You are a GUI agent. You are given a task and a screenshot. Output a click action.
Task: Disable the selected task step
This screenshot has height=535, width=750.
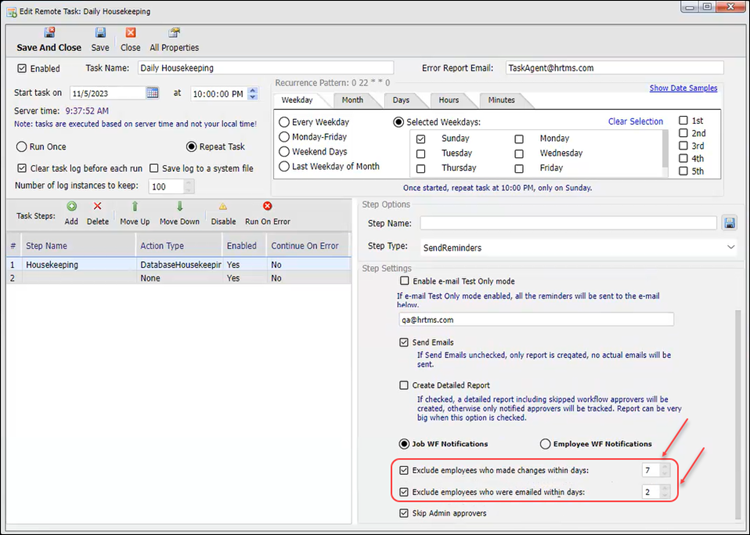click(x=223, y=206)
